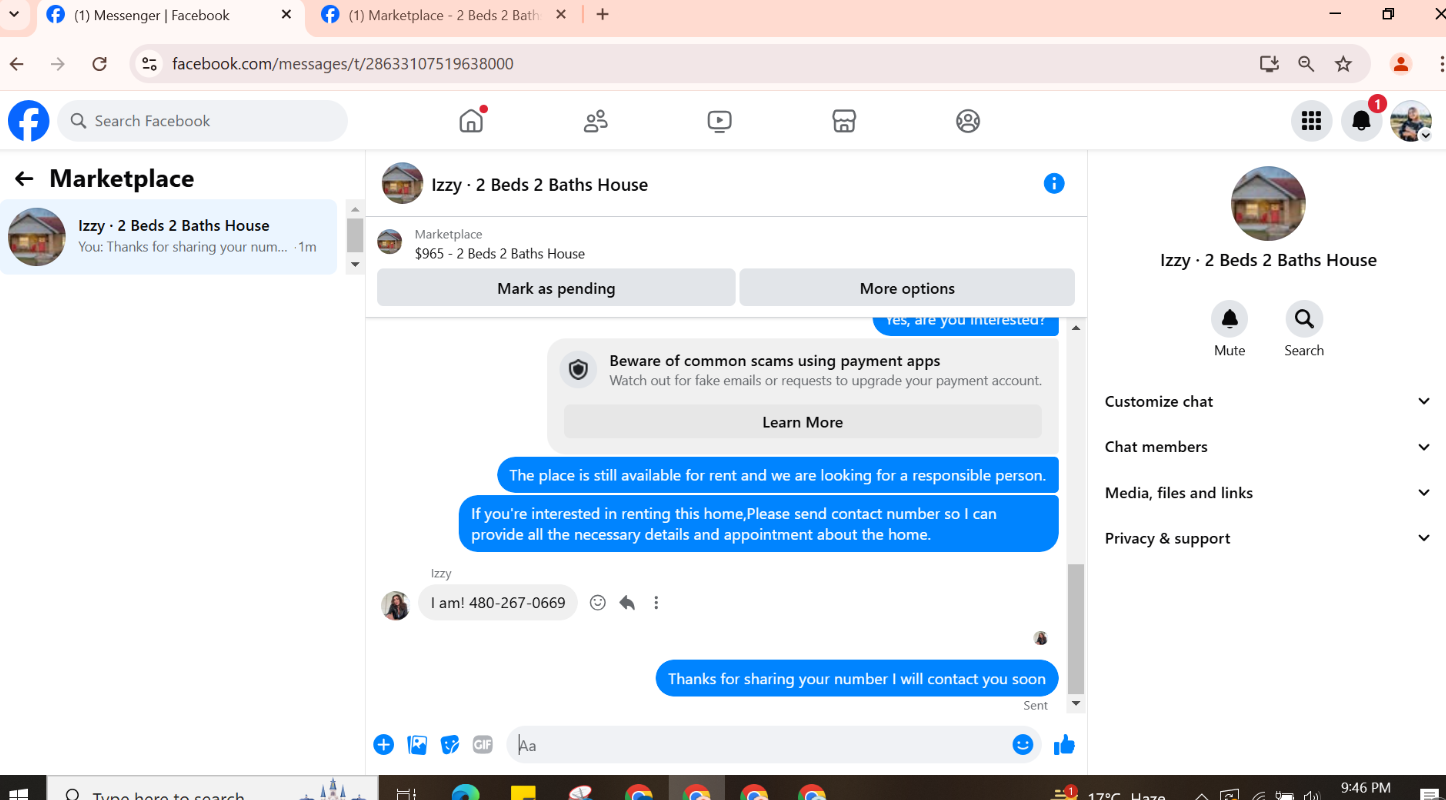Choose a GIF in composer
The height and width of the screenshot is (800, 1446).
coord(483,745)
